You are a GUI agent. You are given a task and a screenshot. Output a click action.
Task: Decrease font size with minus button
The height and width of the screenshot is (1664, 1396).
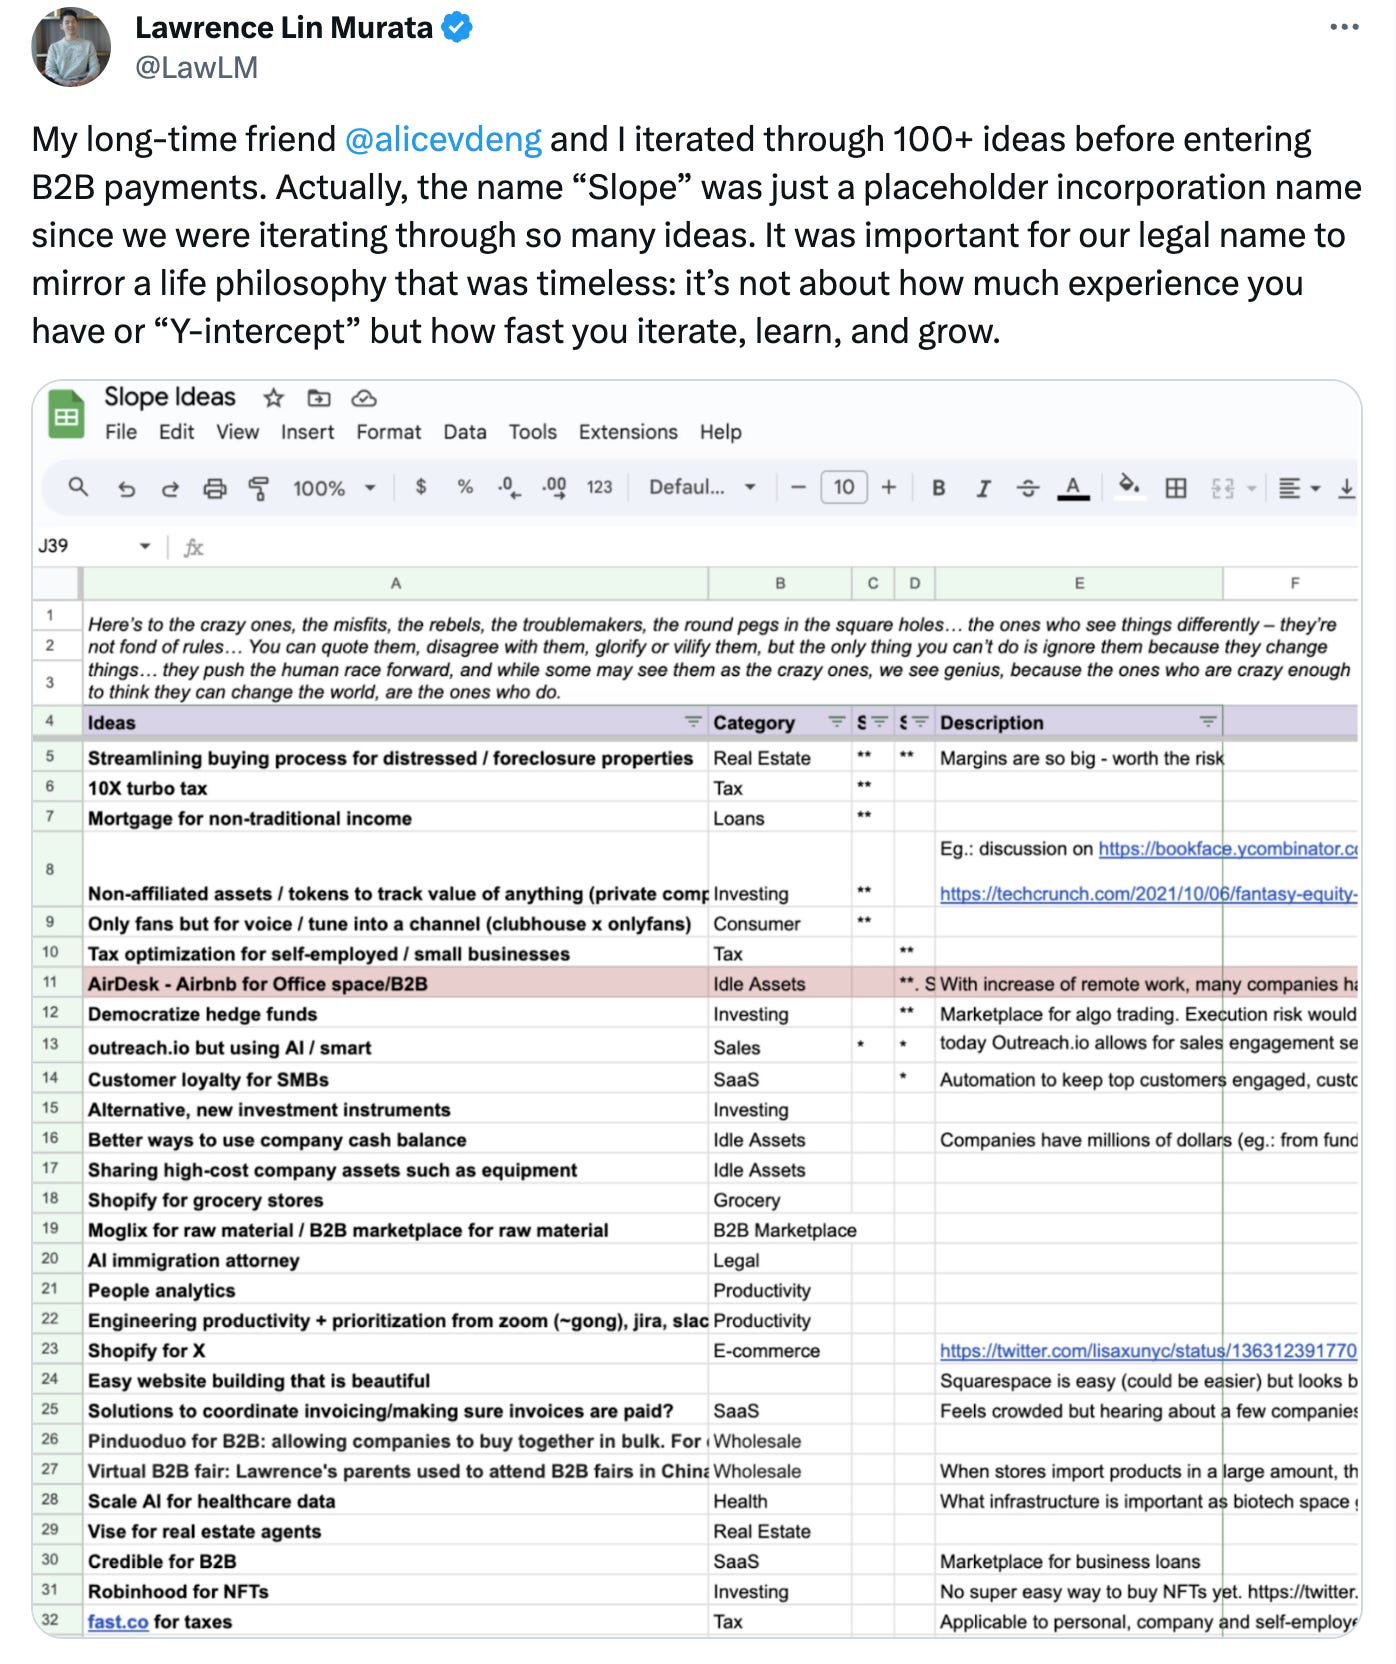798,487
